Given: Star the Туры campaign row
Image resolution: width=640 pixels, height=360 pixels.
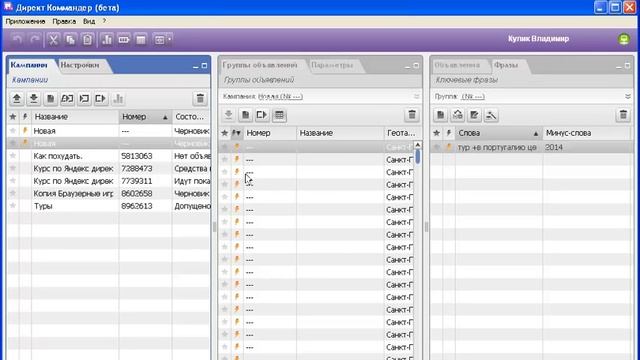Looking at the screenshot, I should pos(13,205).
